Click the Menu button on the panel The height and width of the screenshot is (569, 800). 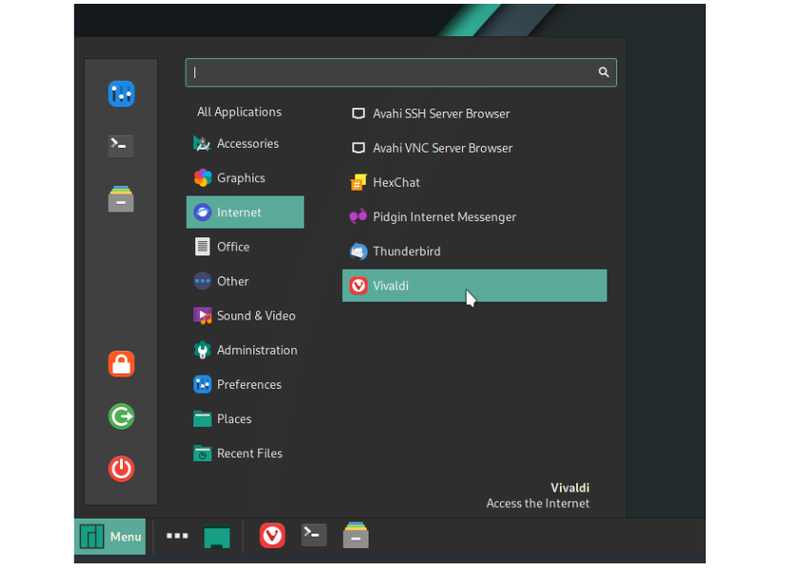click(x=110, y=536)
